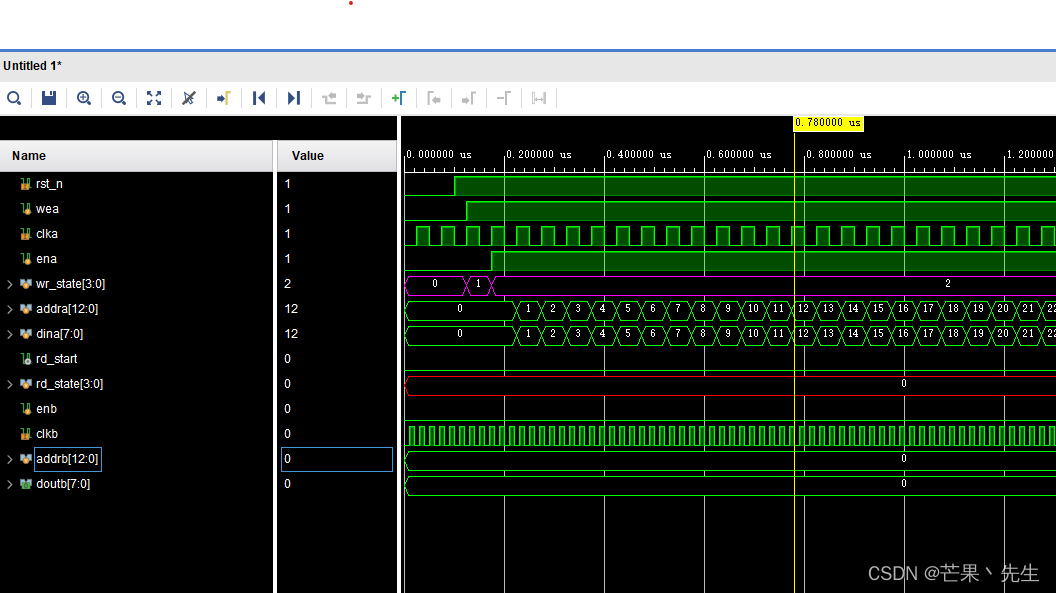Click the addrb value field showing 0

click(337, 459)
